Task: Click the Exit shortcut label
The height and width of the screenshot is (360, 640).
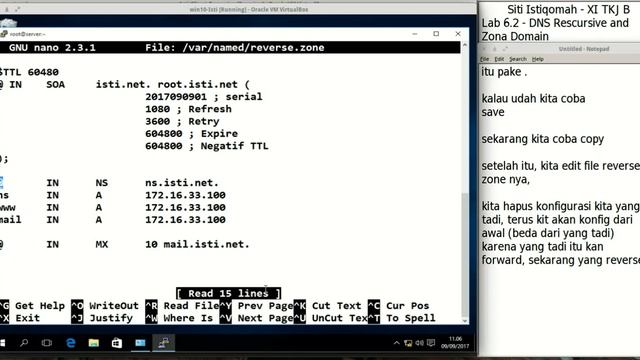Action: click(x=27, y=318)
